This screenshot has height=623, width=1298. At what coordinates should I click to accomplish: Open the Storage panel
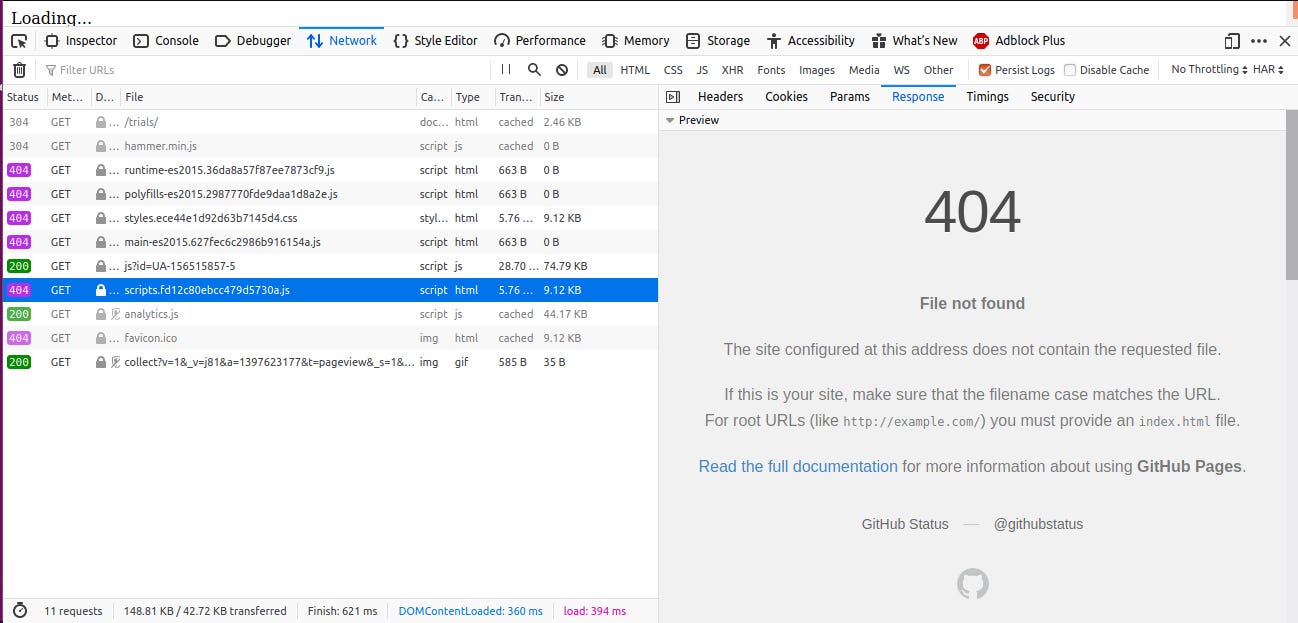click(717, 41)
